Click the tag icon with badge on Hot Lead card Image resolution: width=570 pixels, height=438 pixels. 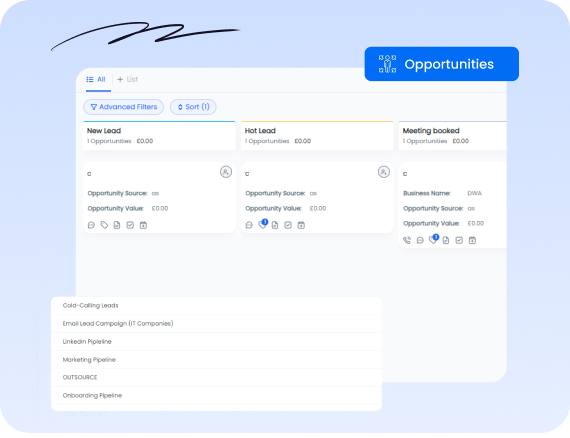pyautogui.click(x=263, y=224)
